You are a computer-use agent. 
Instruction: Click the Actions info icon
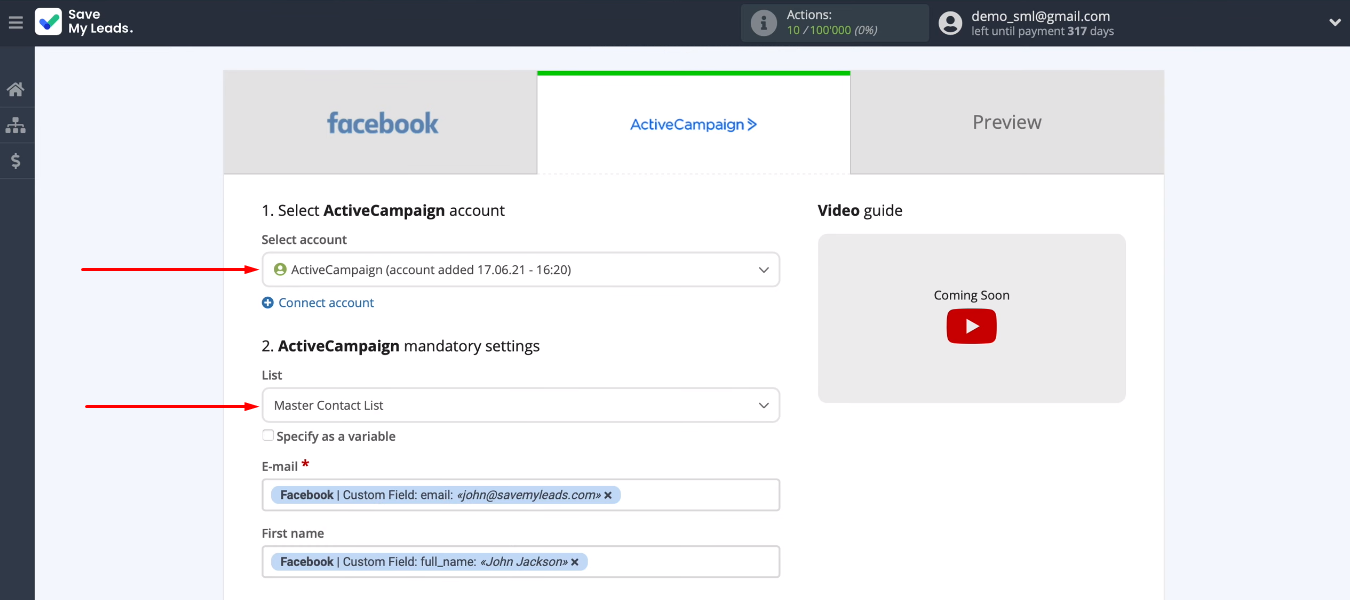[764, 22]
